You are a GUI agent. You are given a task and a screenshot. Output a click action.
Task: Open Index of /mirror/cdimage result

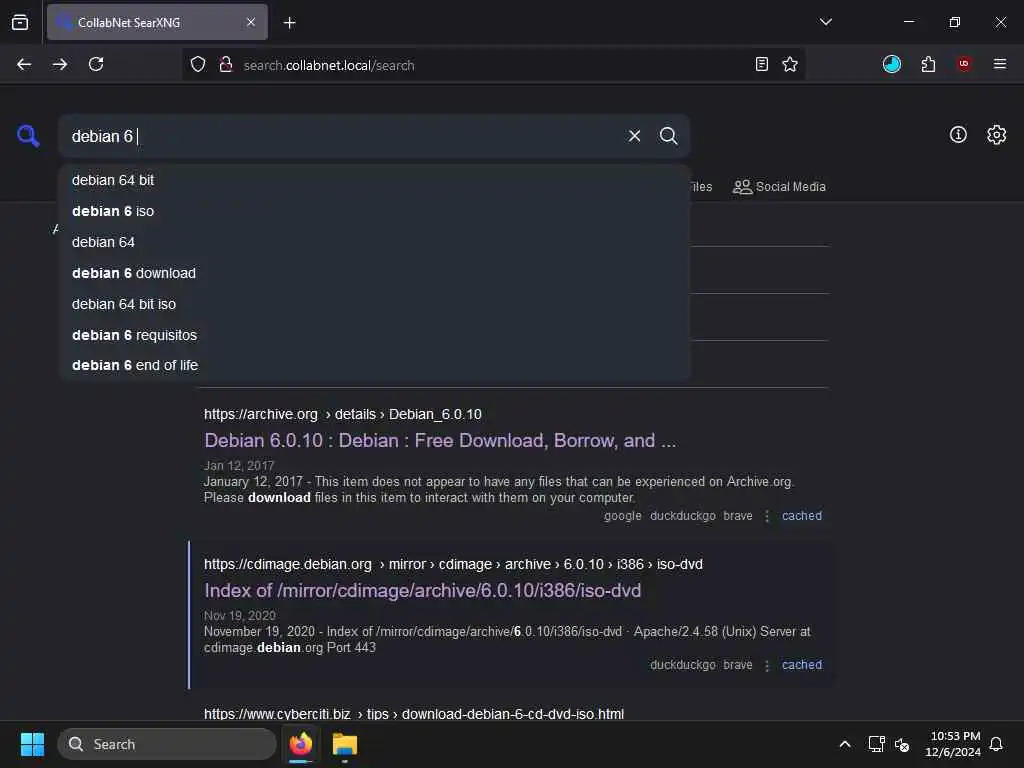(x=423, y=591)
